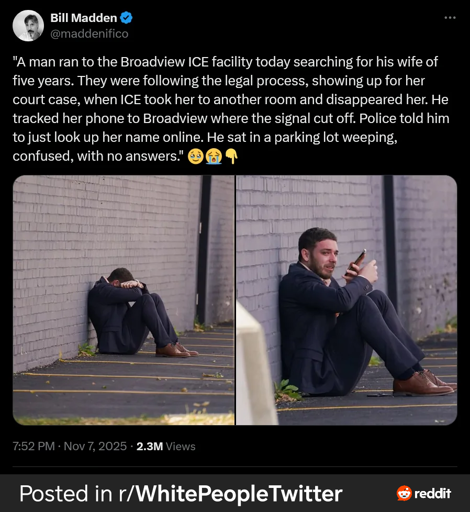Viewport: 470px width, 512px height.
Task: Click the phone in the right photo
Action: [356, 262]
